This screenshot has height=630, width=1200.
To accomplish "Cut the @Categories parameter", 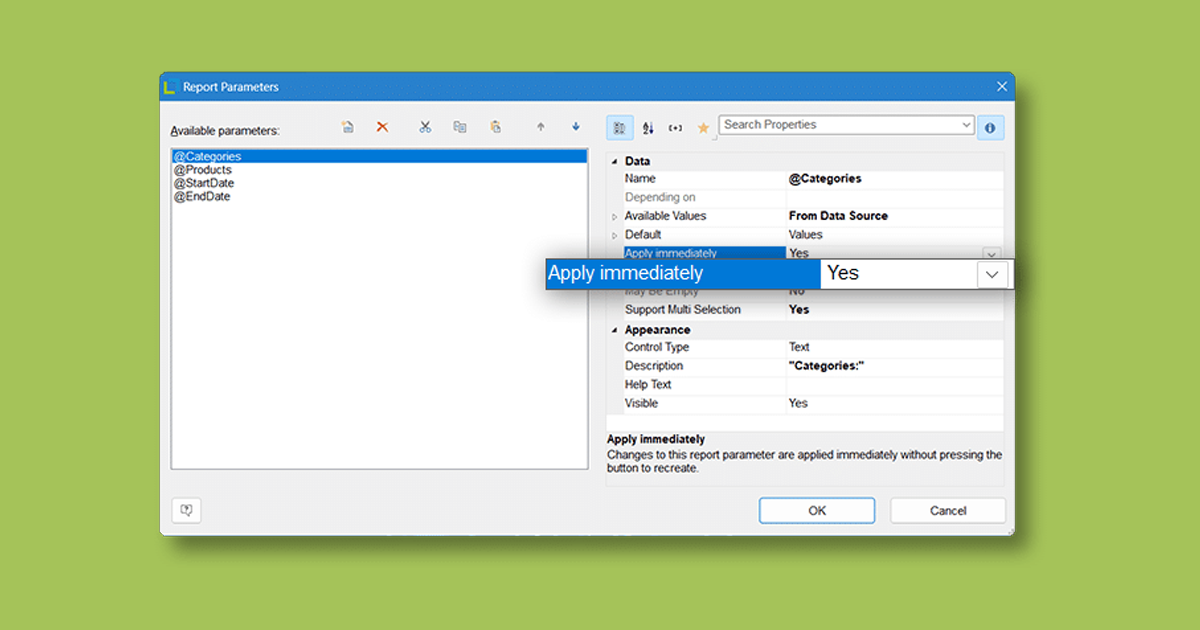I will point(424,127).
